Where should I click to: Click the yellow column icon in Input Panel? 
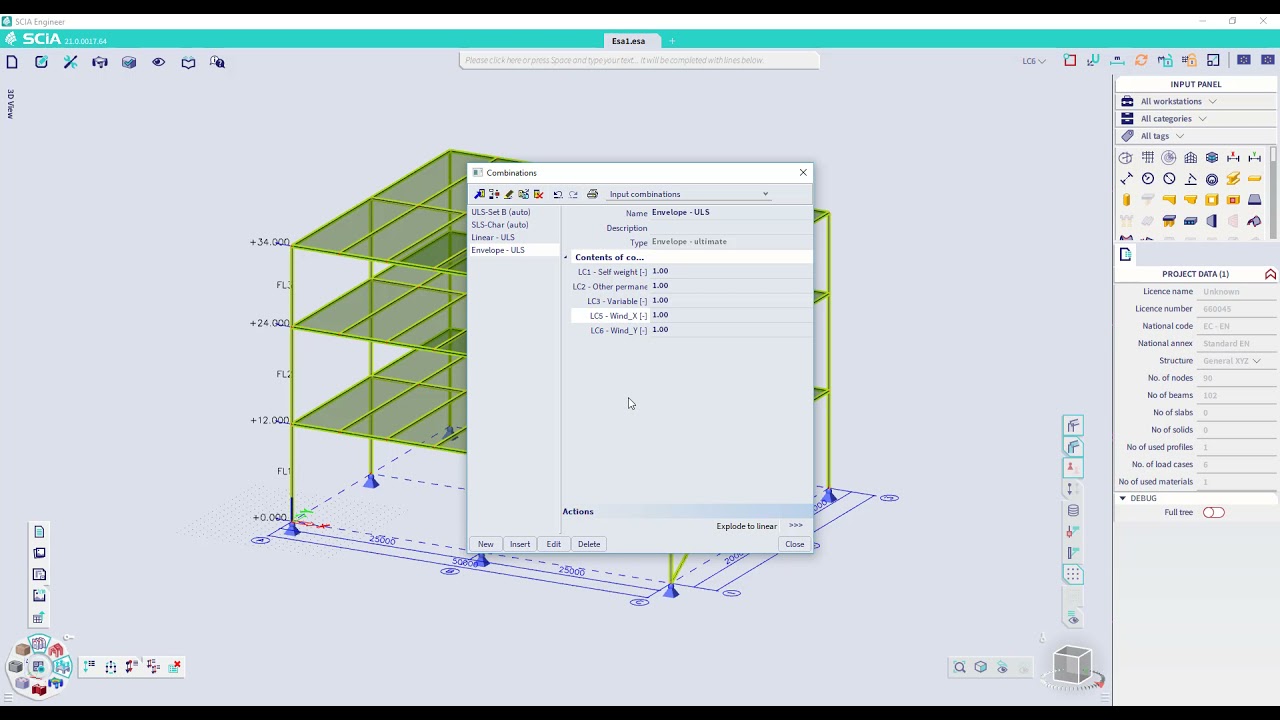(1127, 200)
